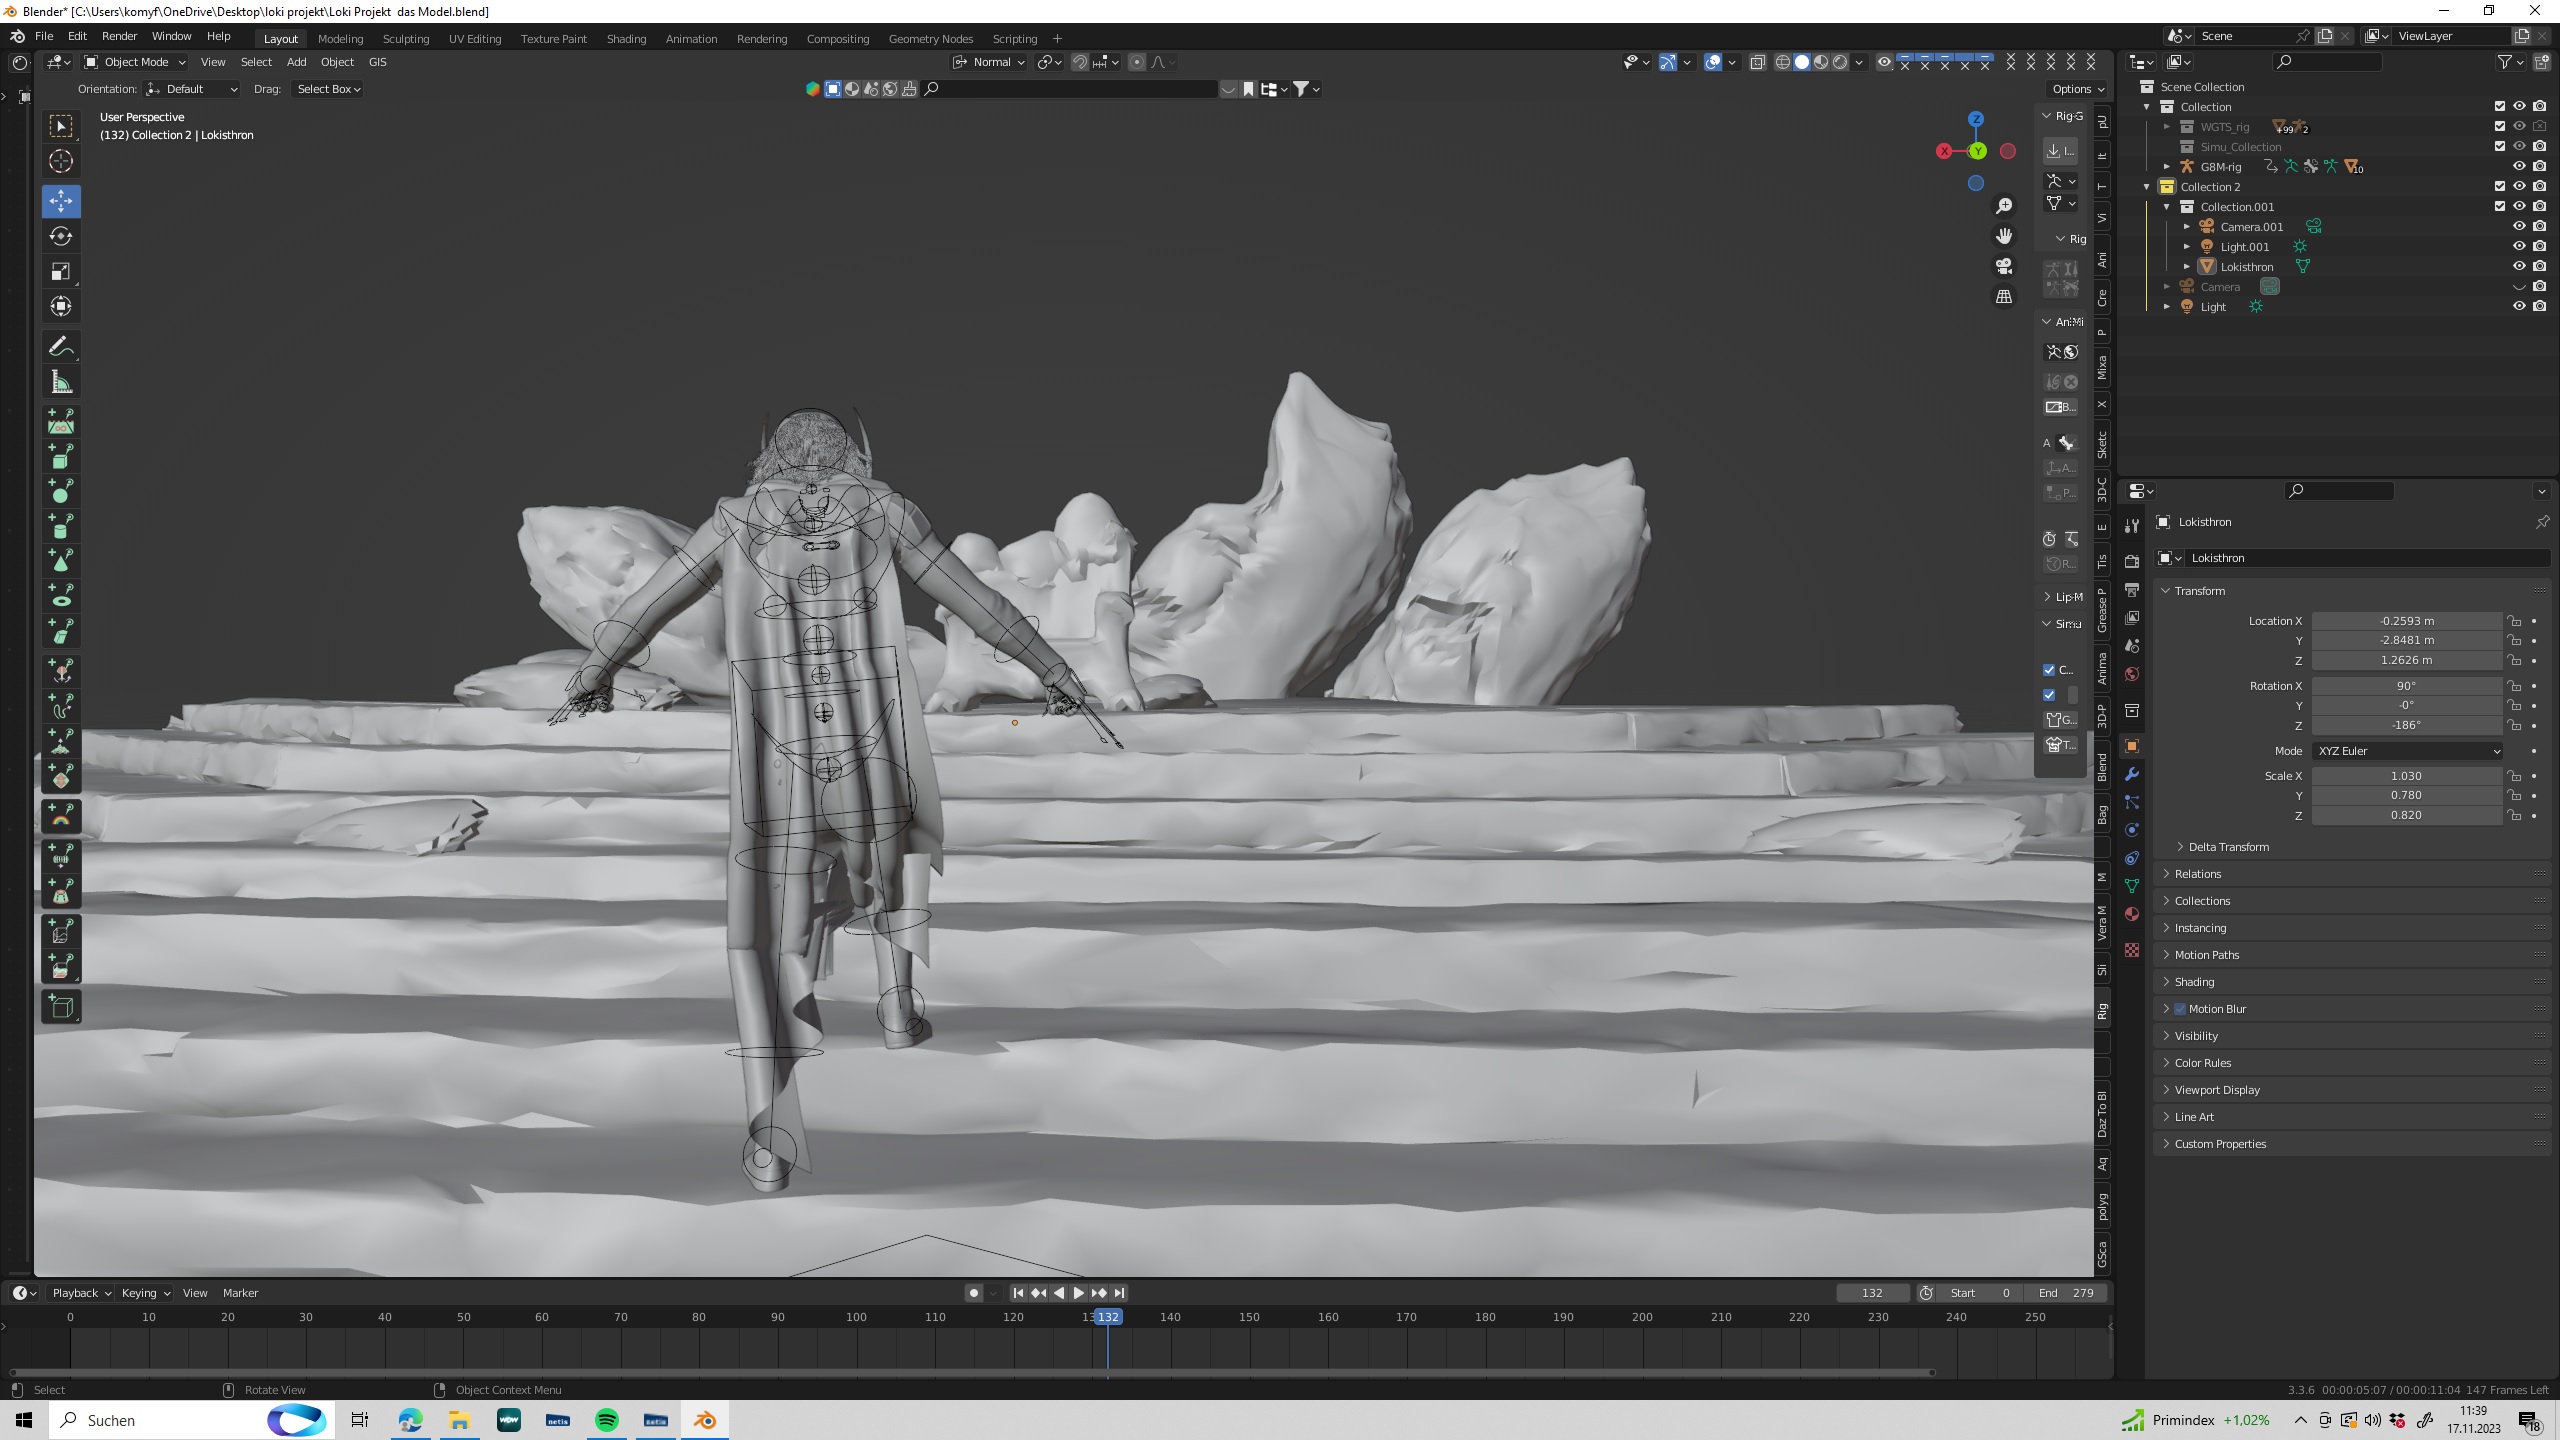Open the Object Mode dropdown

click(135, 62)
